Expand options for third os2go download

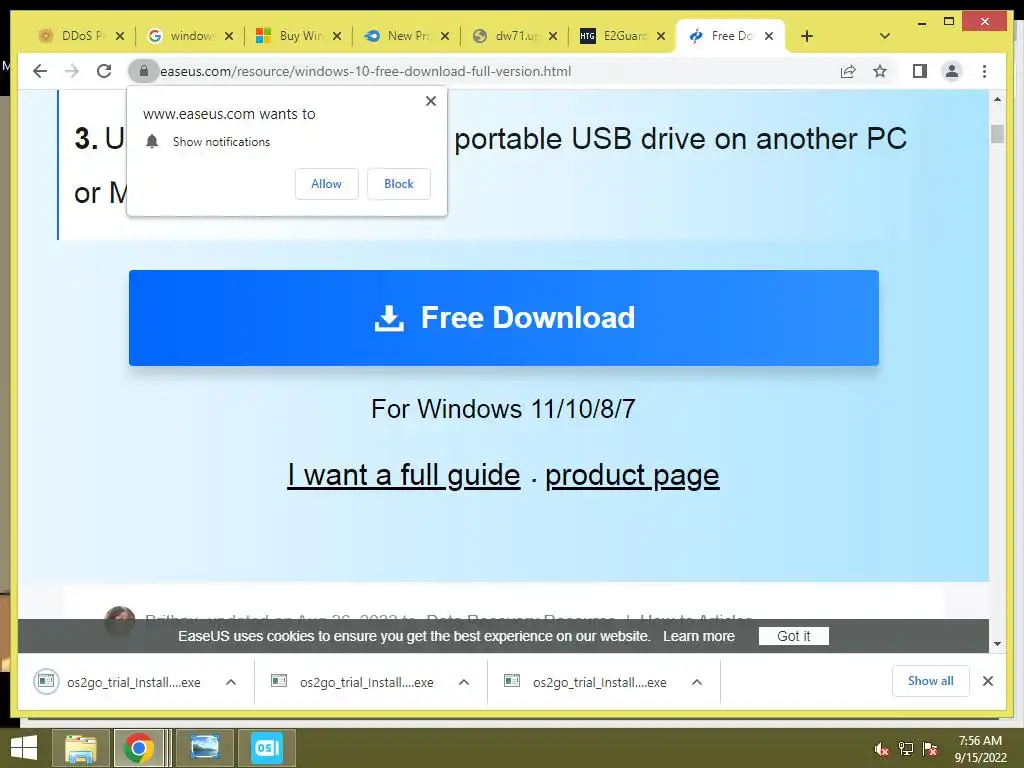(697, 682)
